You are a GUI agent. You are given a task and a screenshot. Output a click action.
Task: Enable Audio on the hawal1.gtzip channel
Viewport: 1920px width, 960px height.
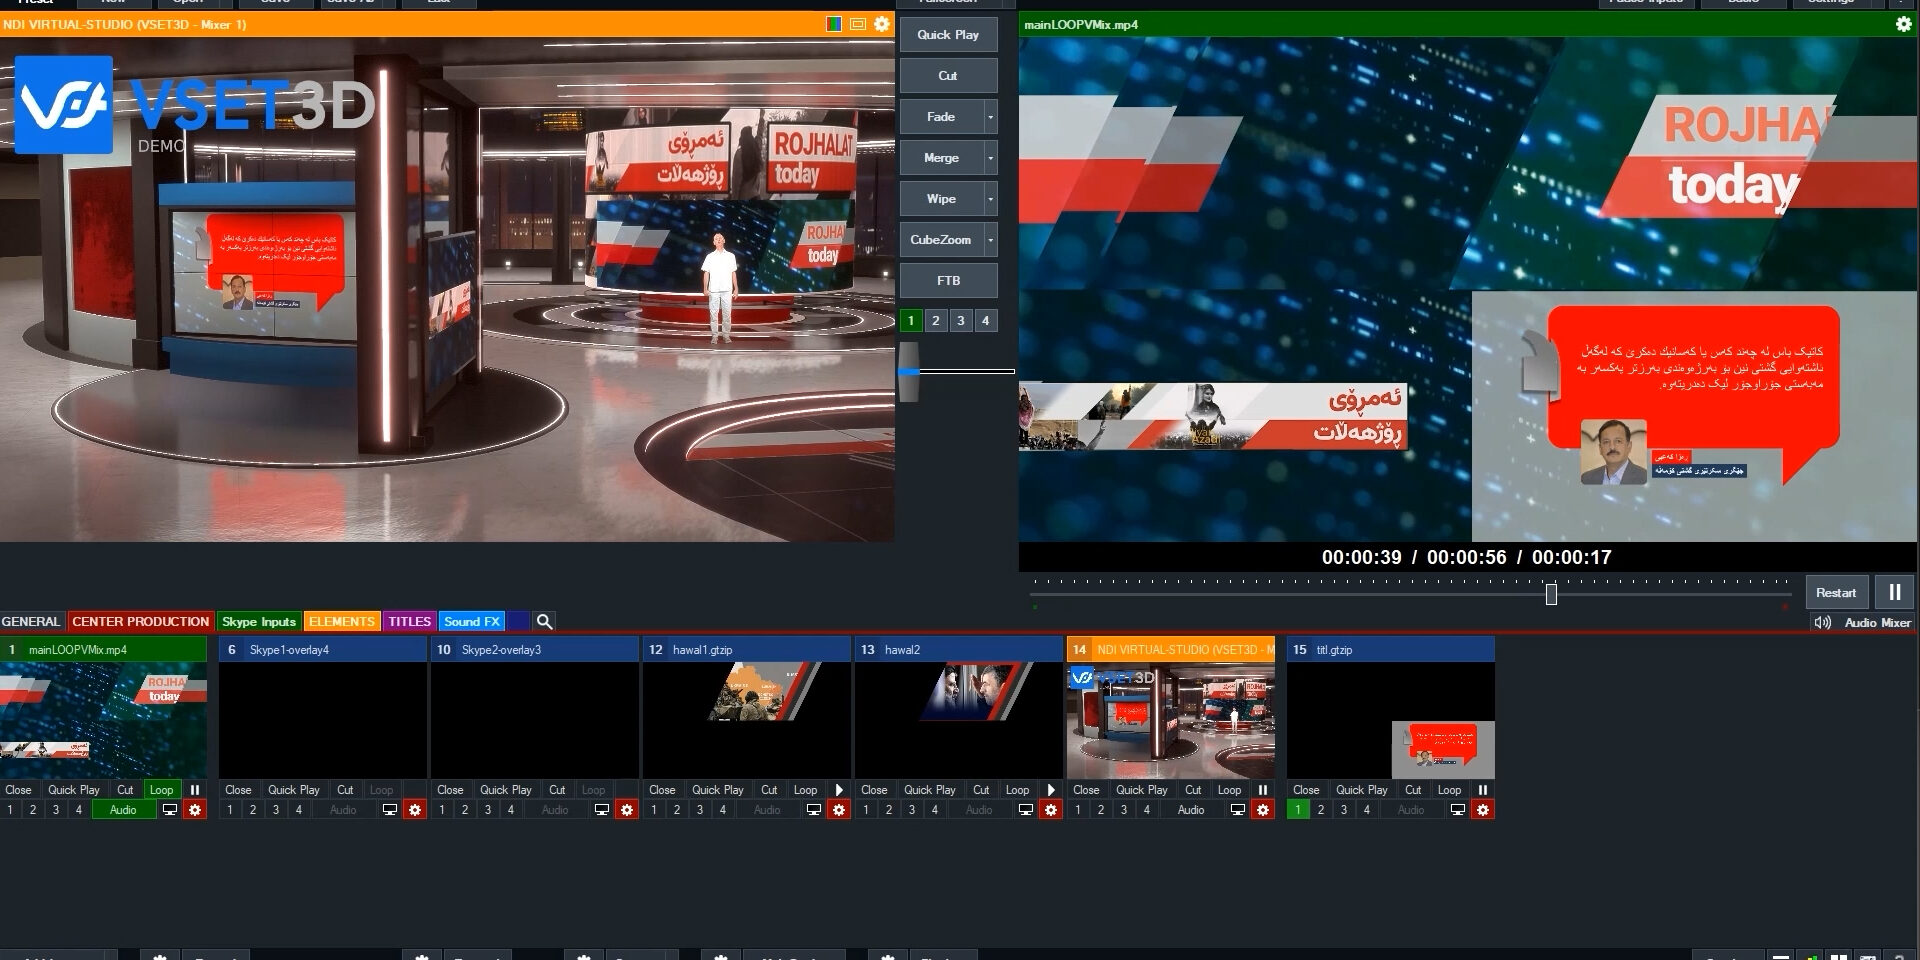768,809
